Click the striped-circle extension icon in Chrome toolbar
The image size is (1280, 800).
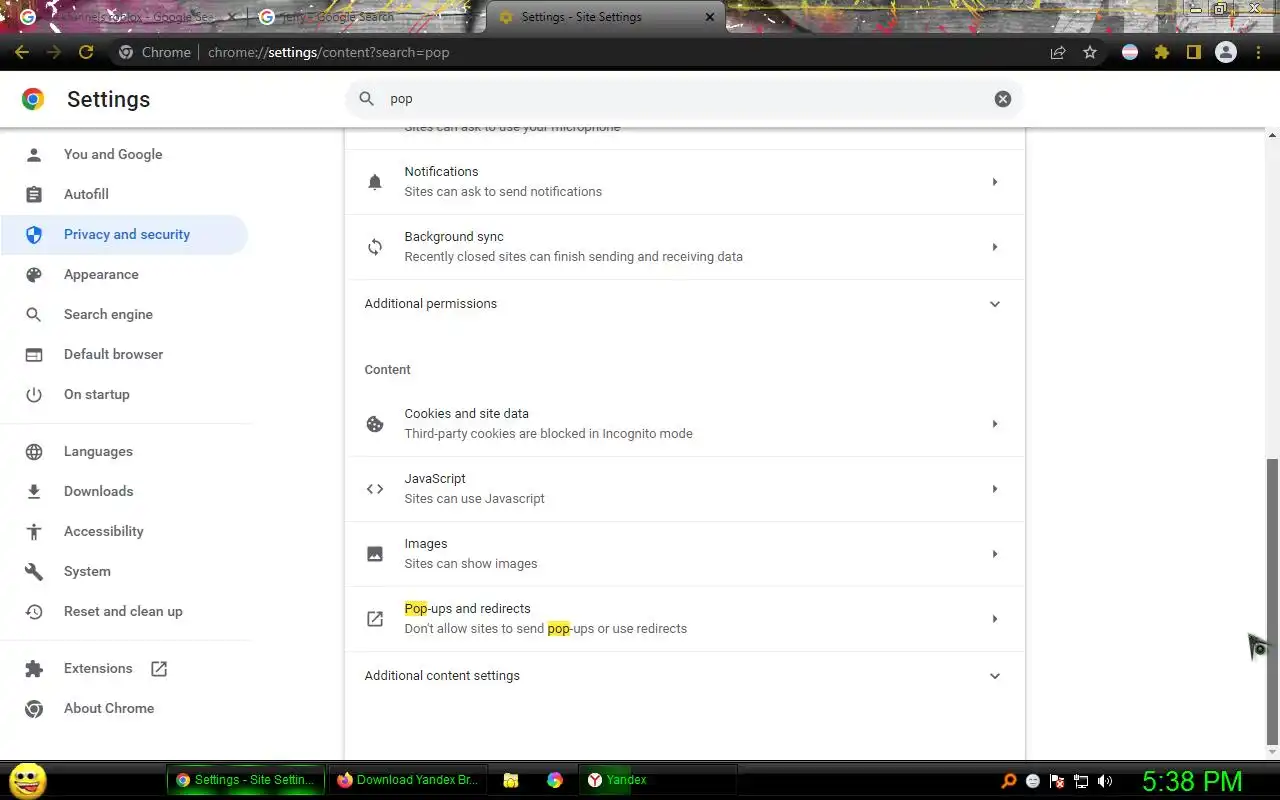(x=1130, y=52)
